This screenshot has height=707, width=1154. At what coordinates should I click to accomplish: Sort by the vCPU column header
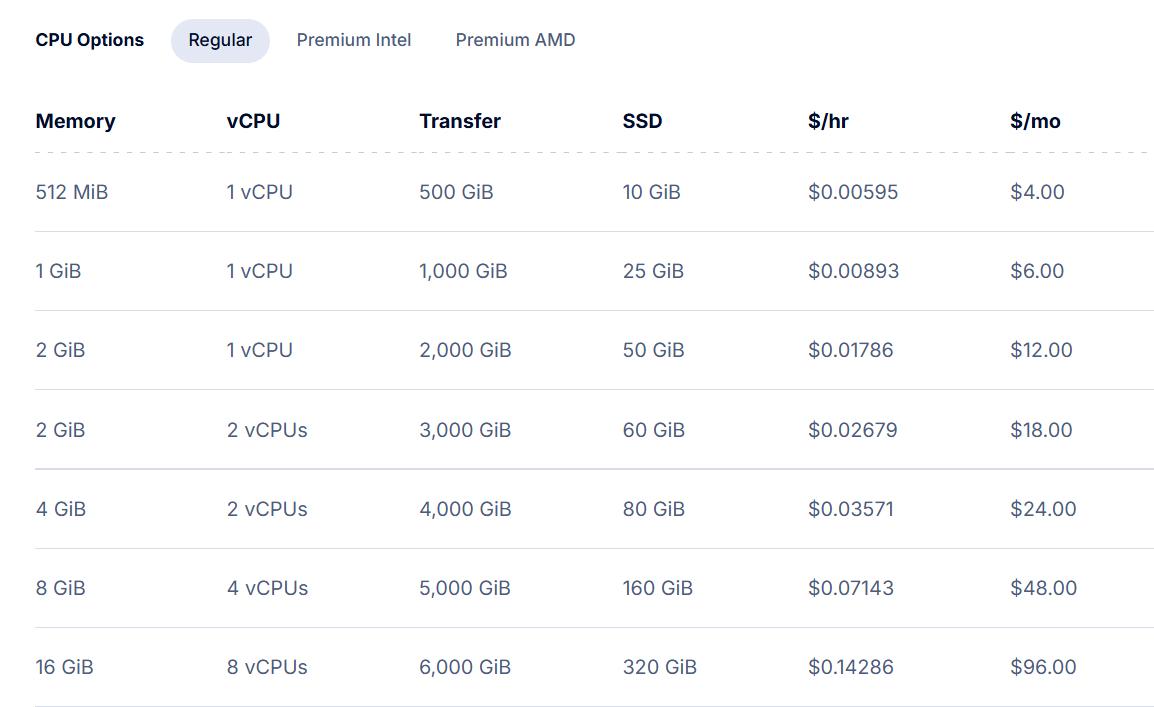[252, 121]
